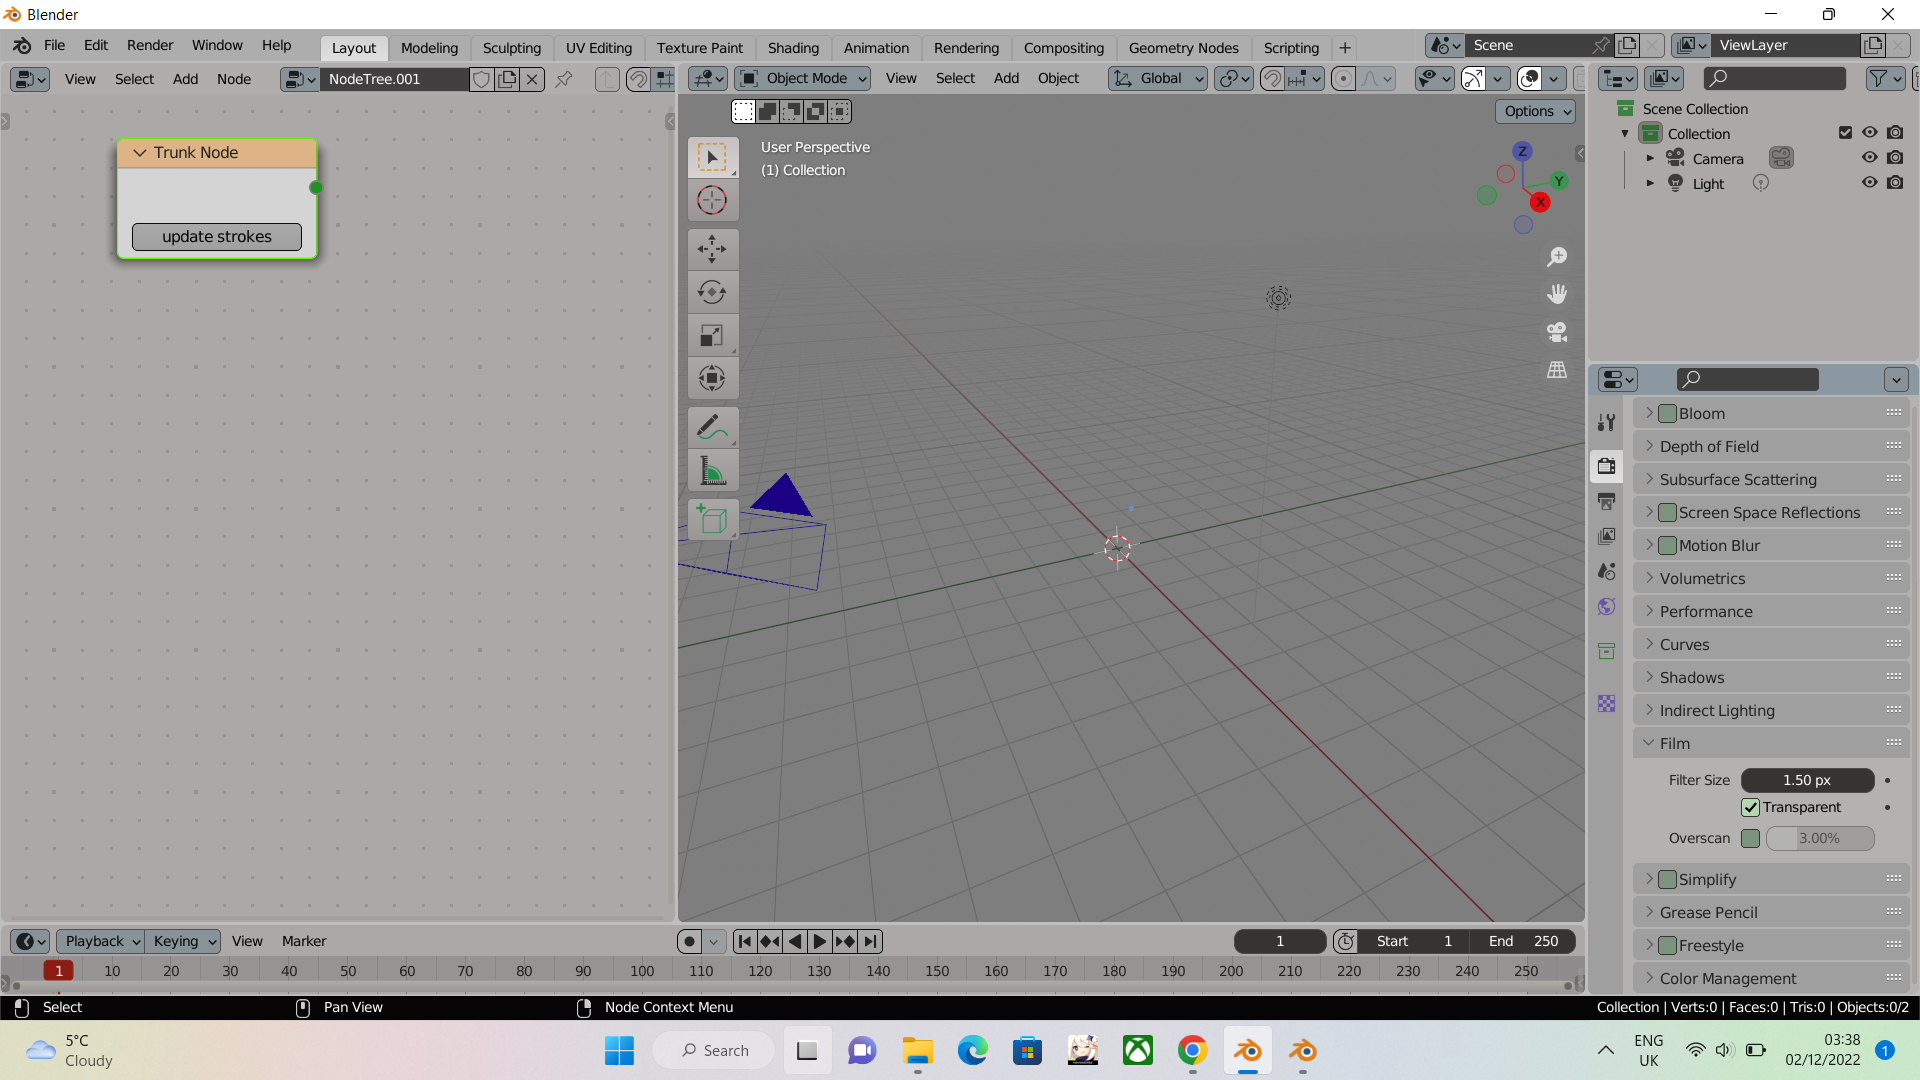This screenshot has height=1080, width=1920.
Task: Click the update strokes button
Action: click(217, 237)
